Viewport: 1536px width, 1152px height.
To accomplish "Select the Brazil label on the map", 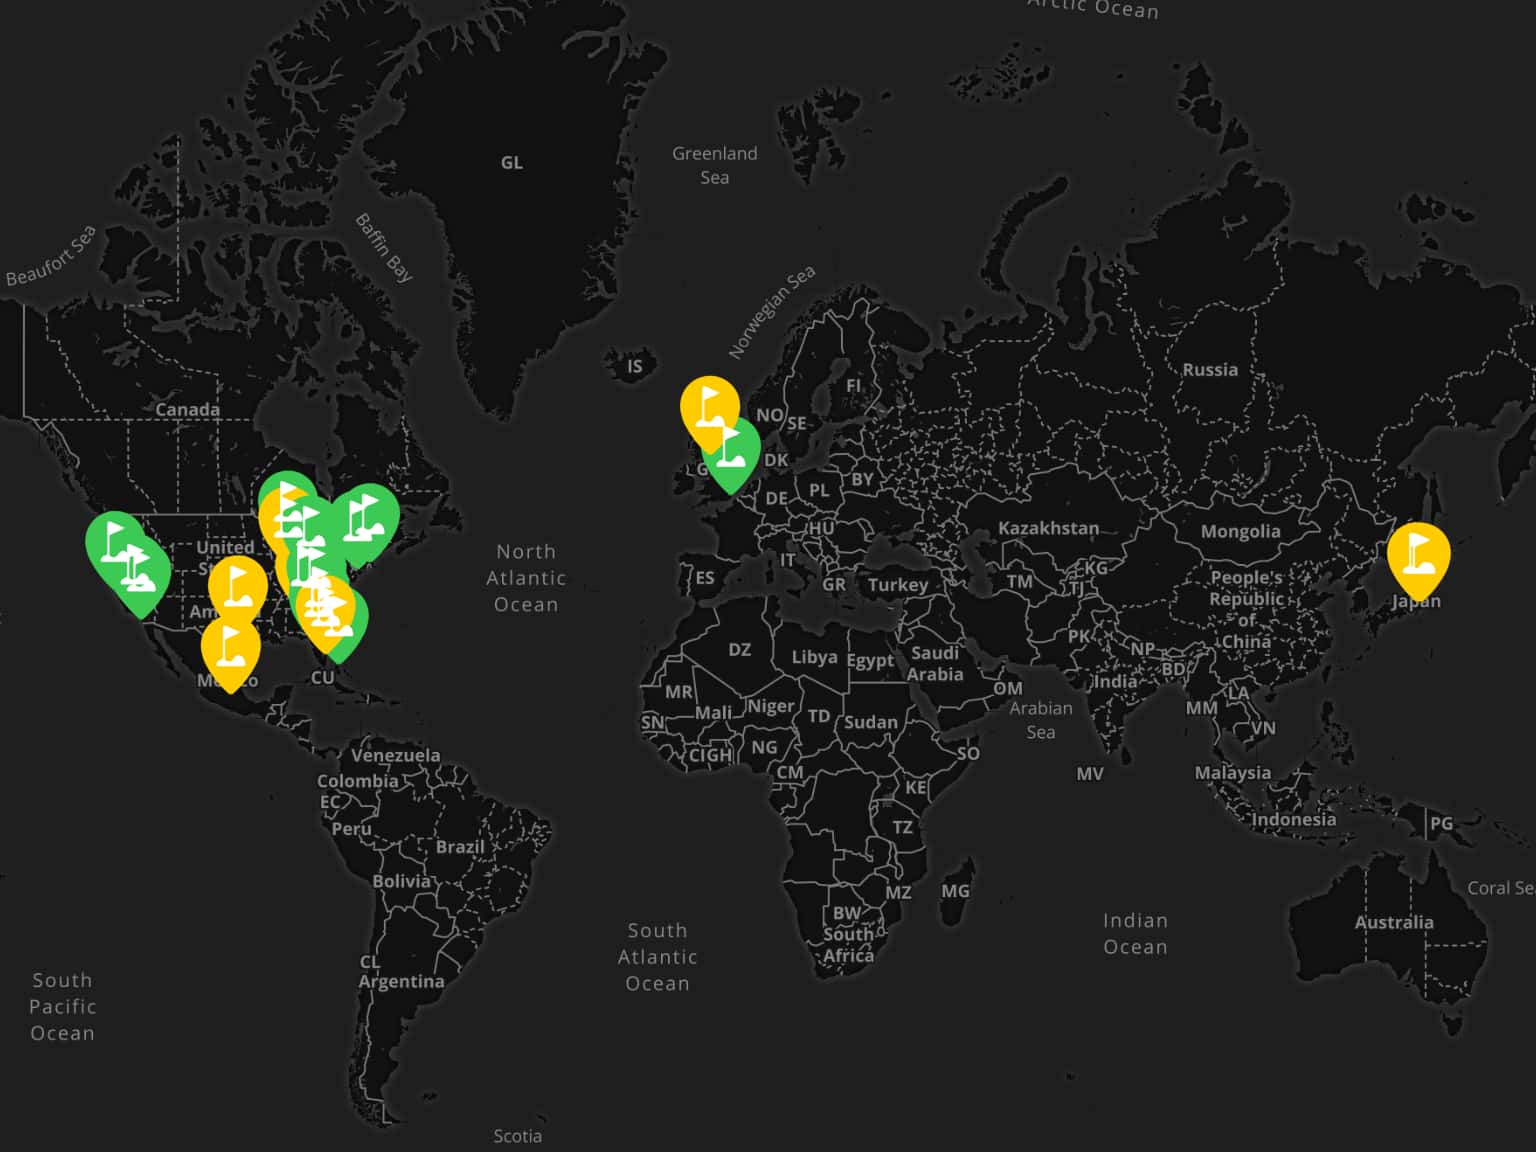I will click(x=460, y=847).
